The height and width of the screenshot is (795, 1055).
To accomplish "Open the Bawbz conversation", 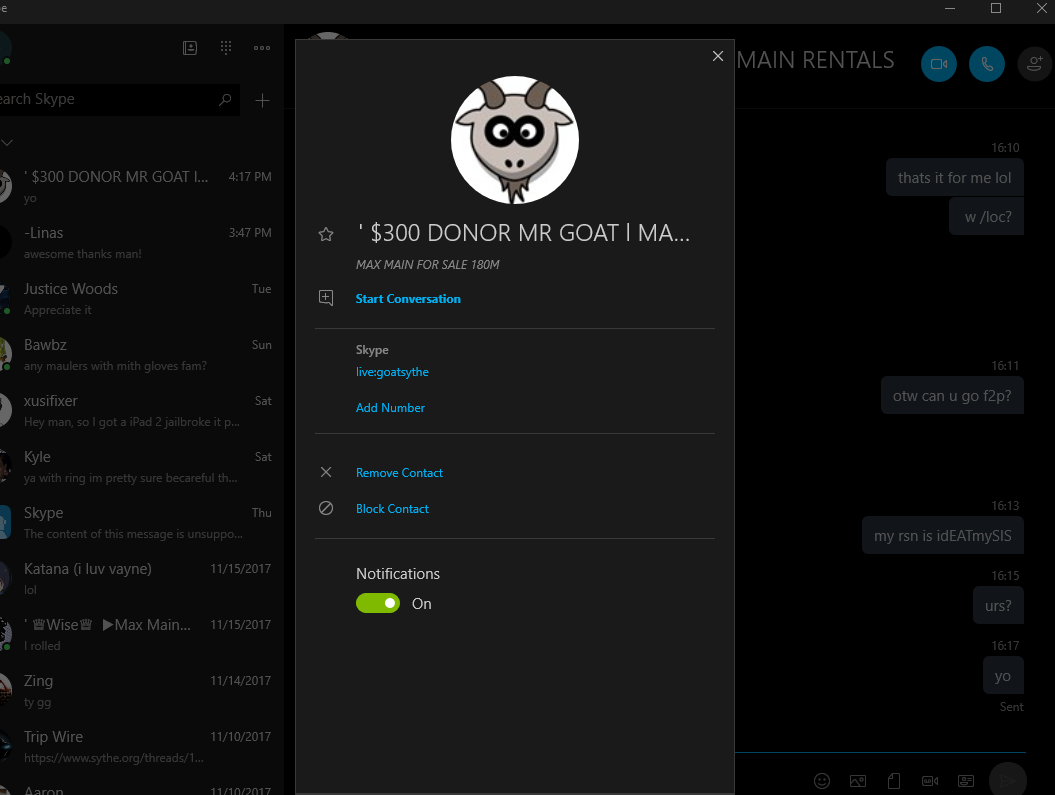I will tap(140, 354).
